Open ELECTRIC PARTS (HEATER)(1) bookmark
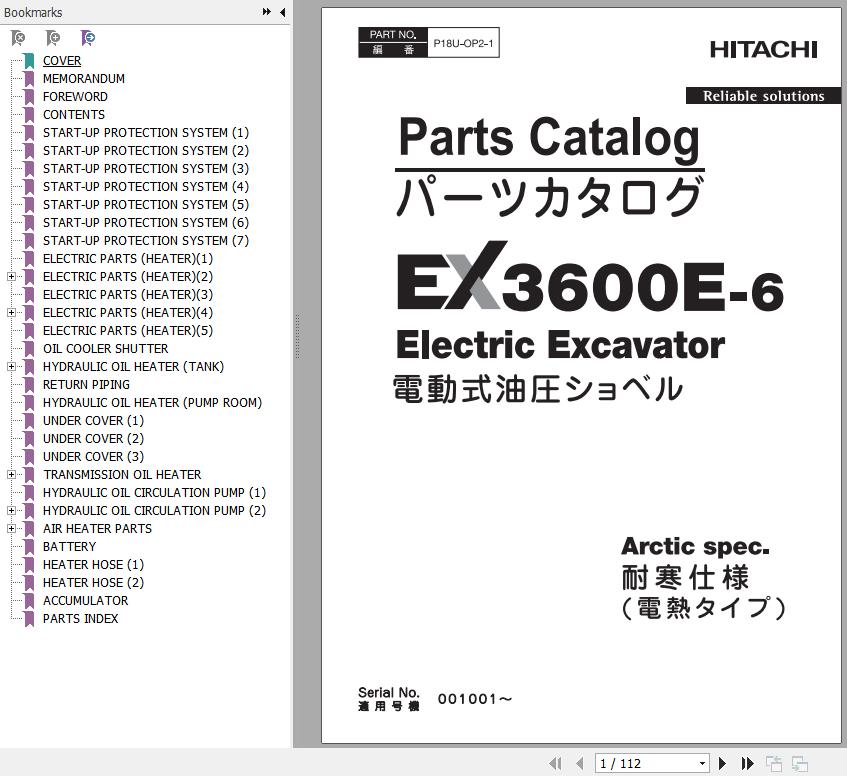This screenshot has height=776, width=847. (128, 259)
